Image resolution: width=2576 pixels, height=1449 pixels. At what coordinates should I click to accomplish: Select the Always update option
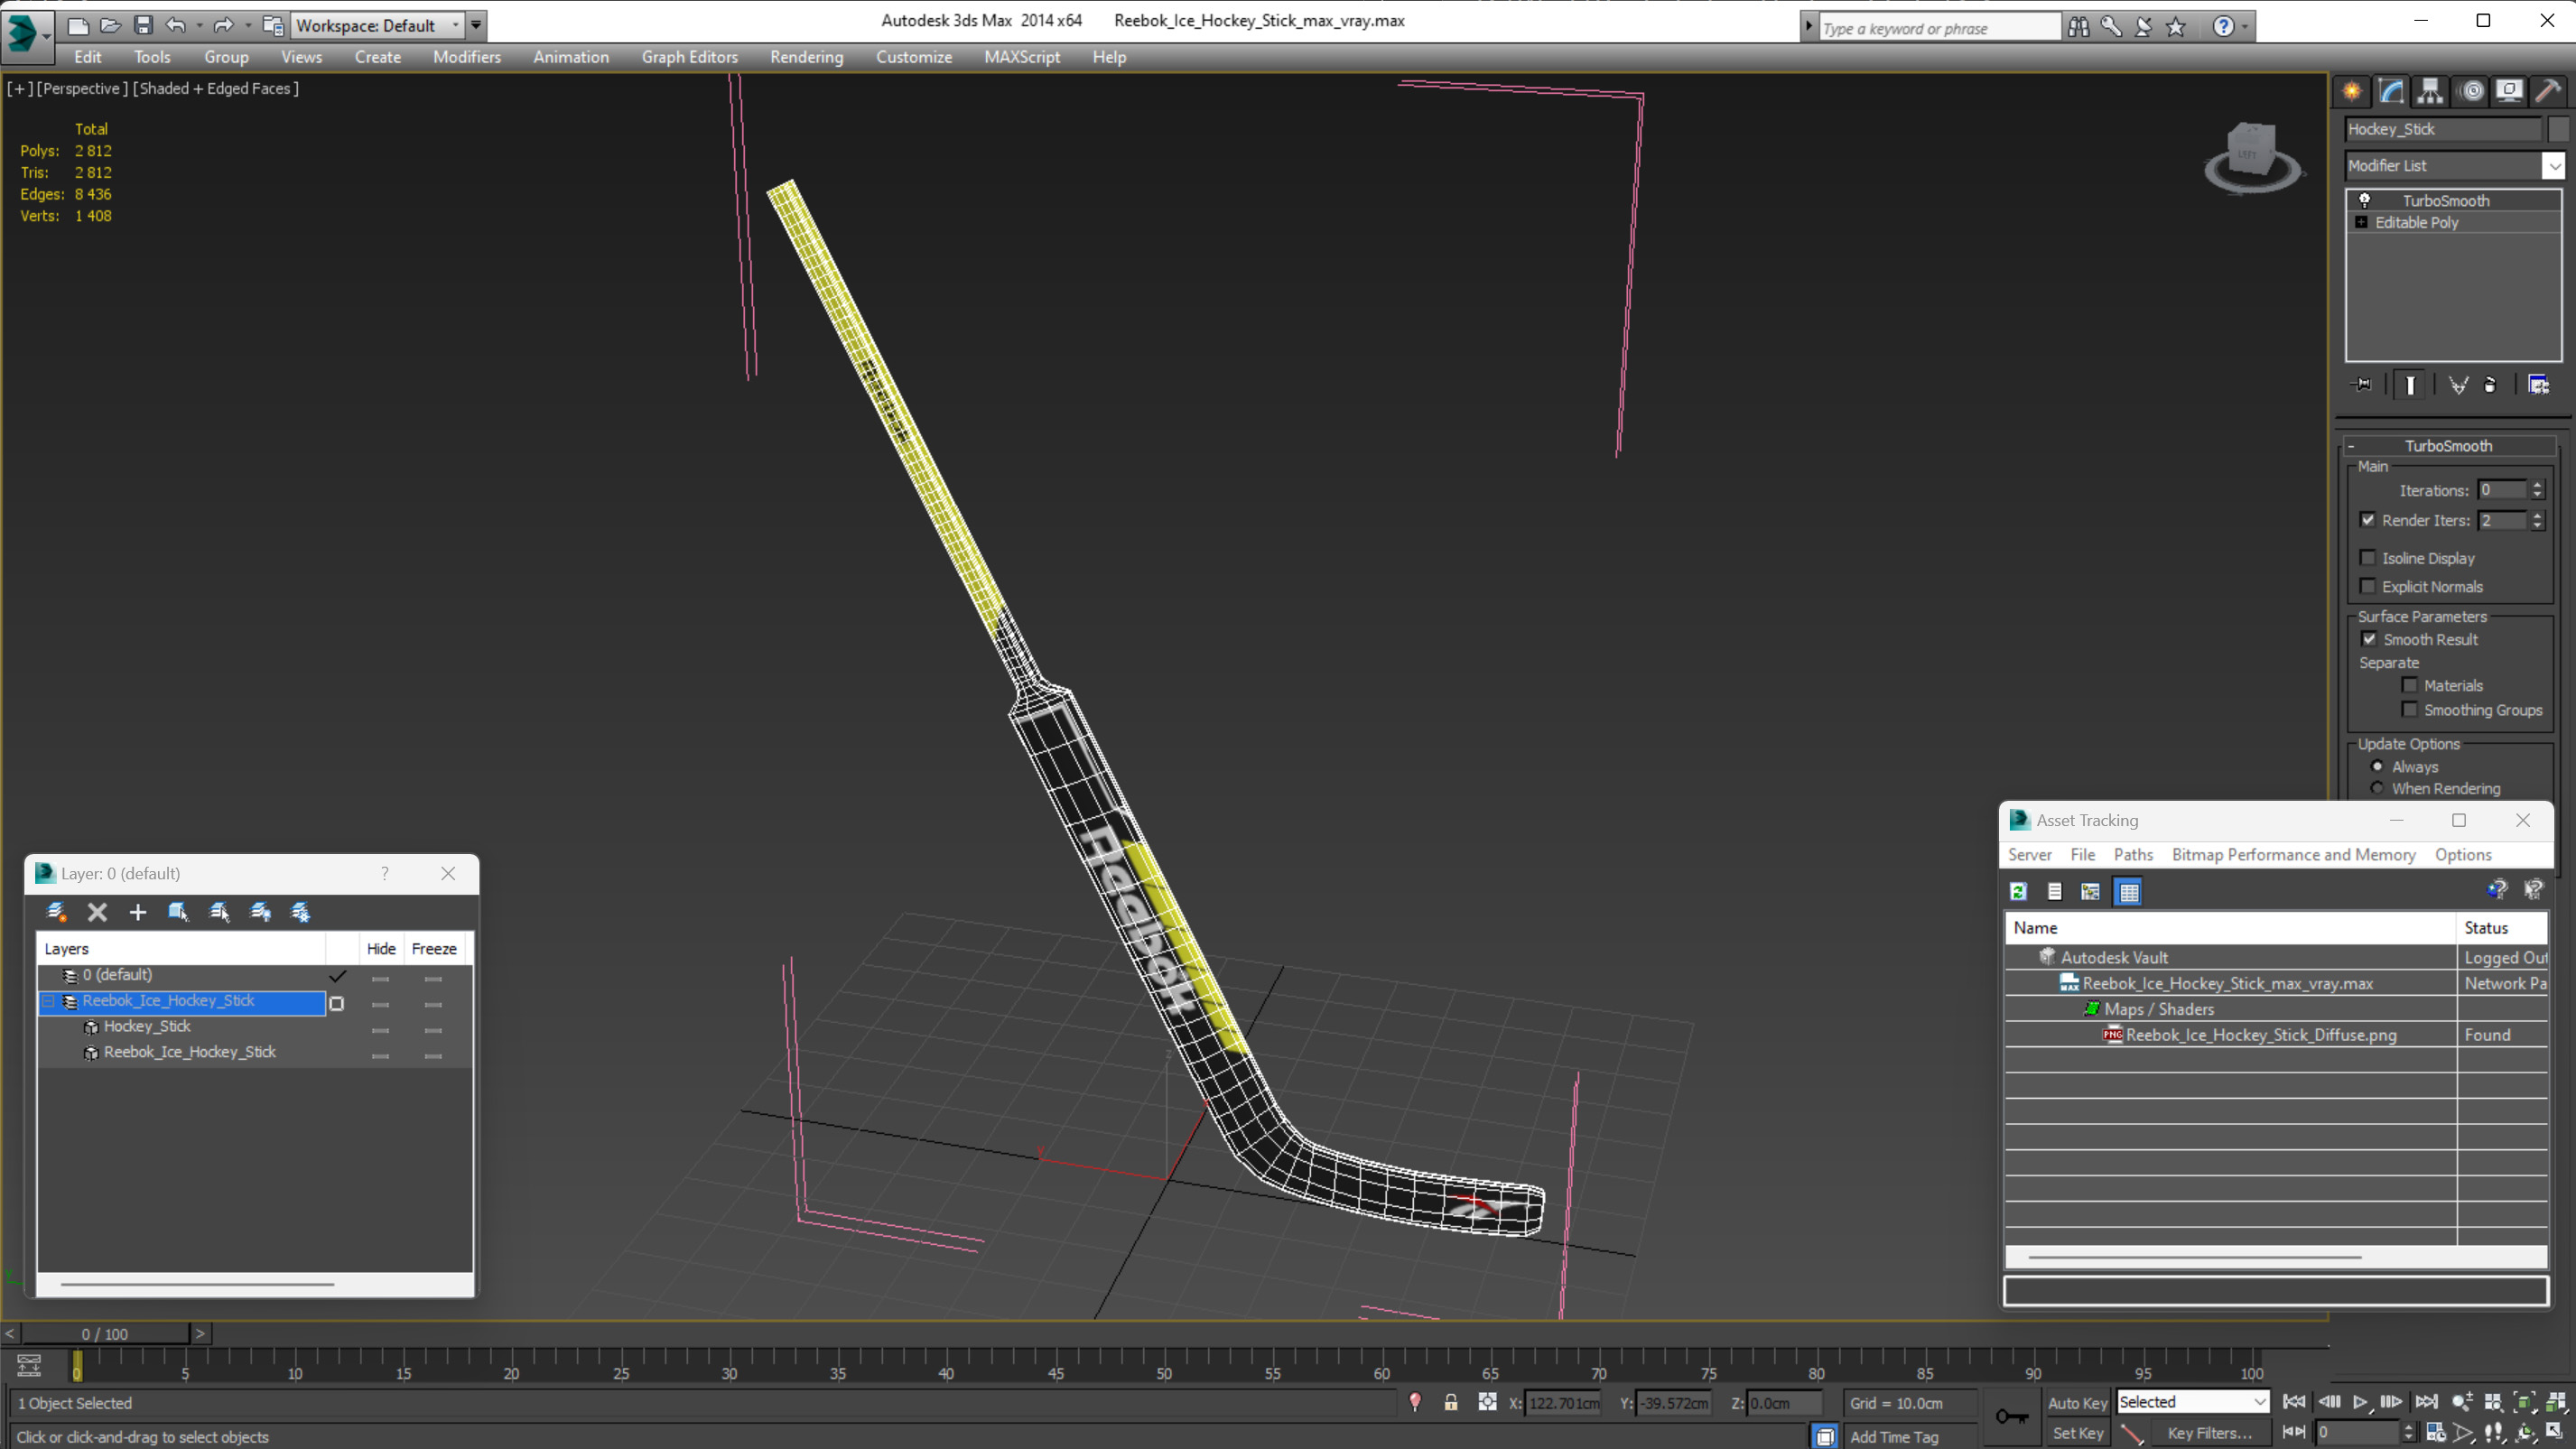[2377, 766]
